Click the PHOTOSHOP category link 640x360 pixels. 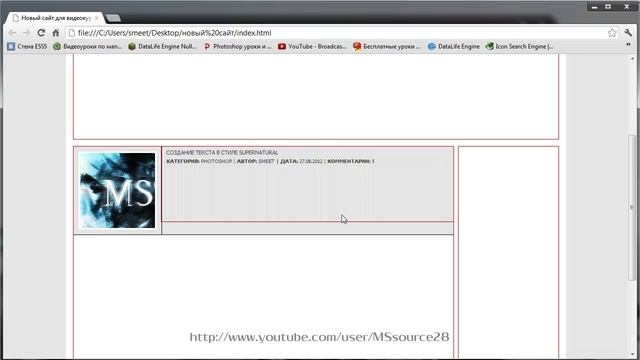(216, 162)
